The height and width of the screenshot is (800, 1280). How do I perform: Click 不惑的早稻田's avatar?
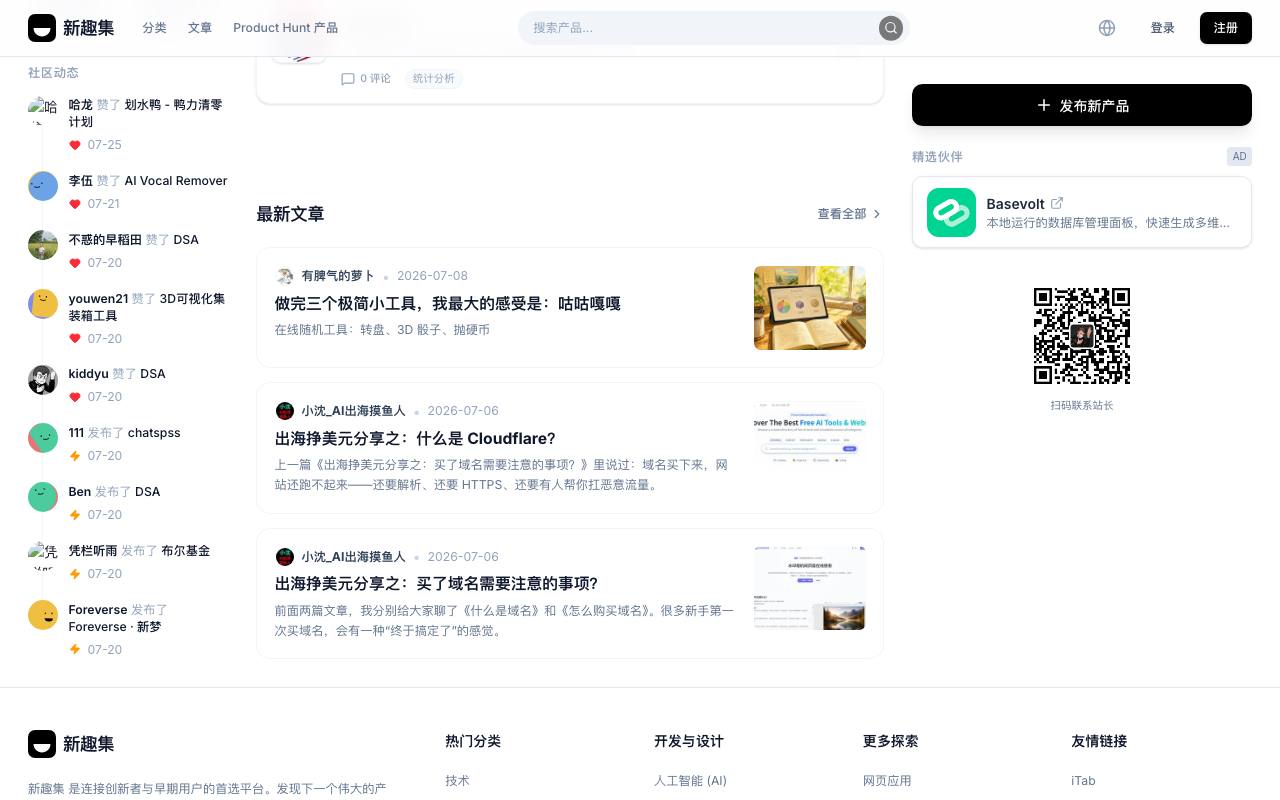(x=43, y=245)
